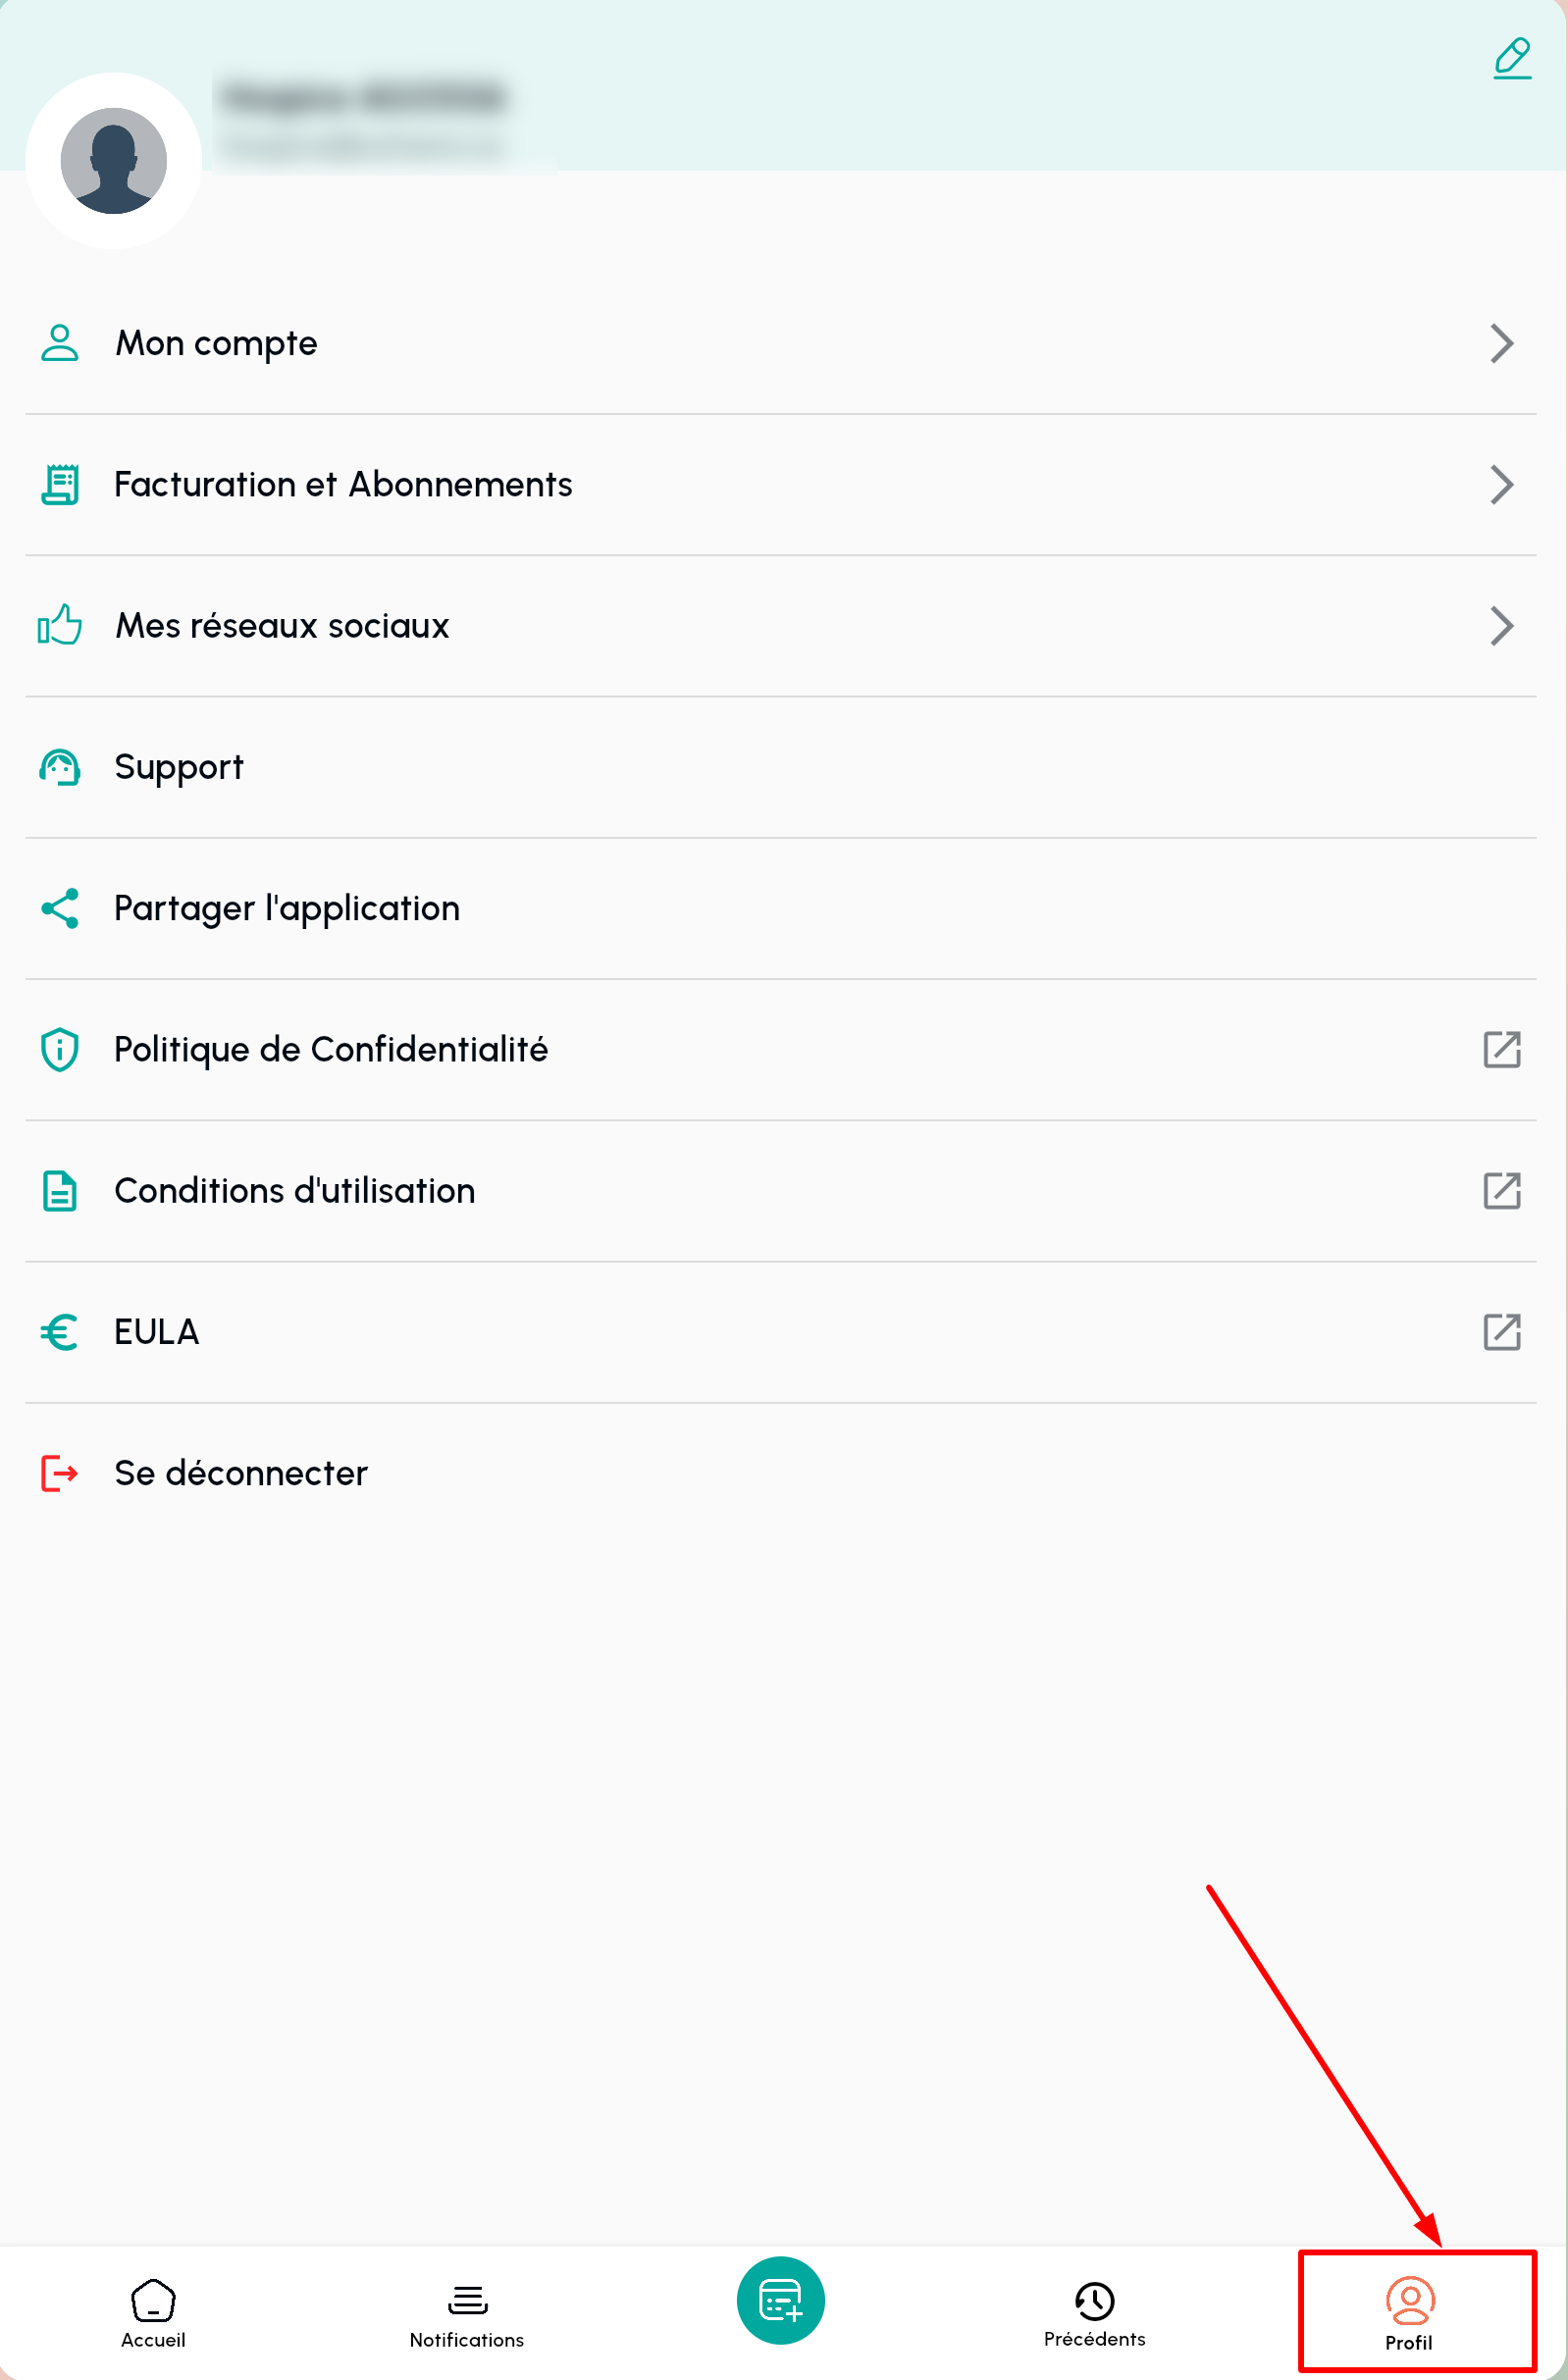Open Conditions d'utilisation external link icon

[1501, 1190]
